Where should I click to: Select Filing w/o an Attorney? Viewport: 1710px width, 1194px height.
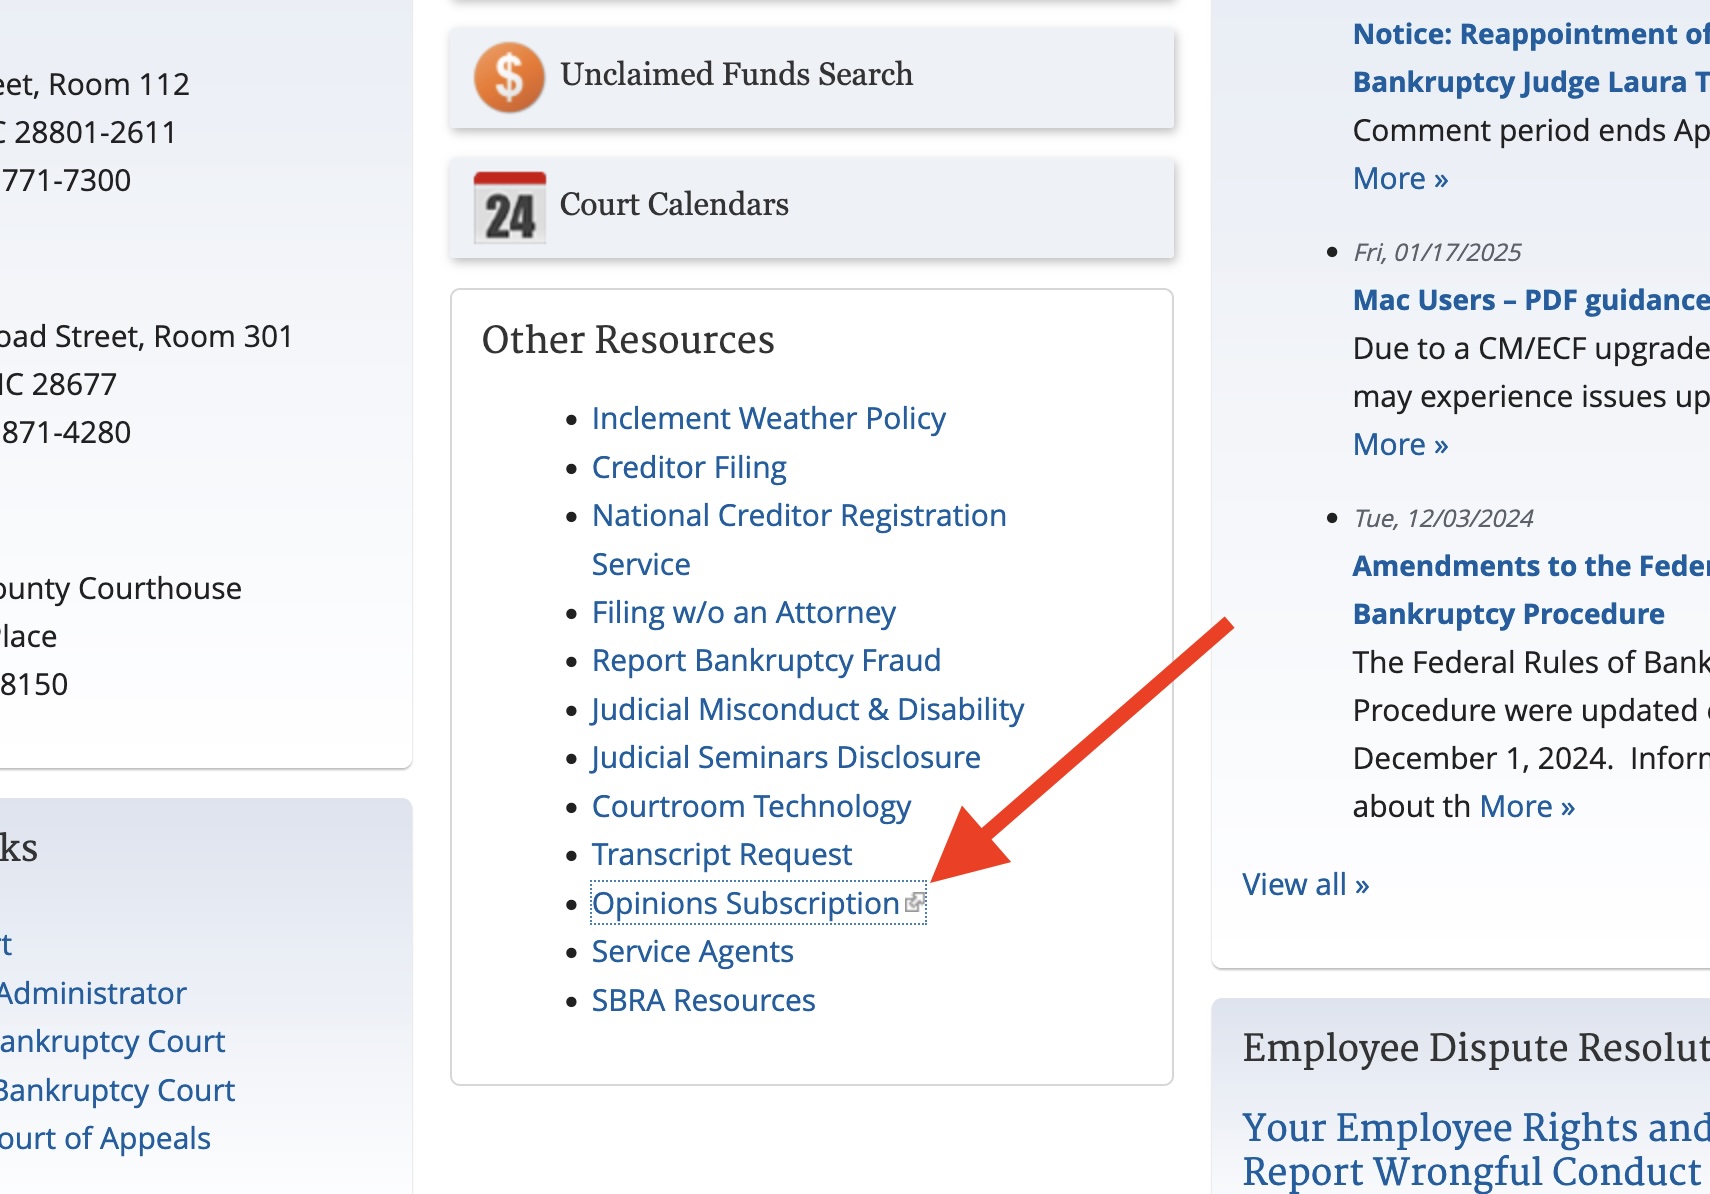pos(743,612)
